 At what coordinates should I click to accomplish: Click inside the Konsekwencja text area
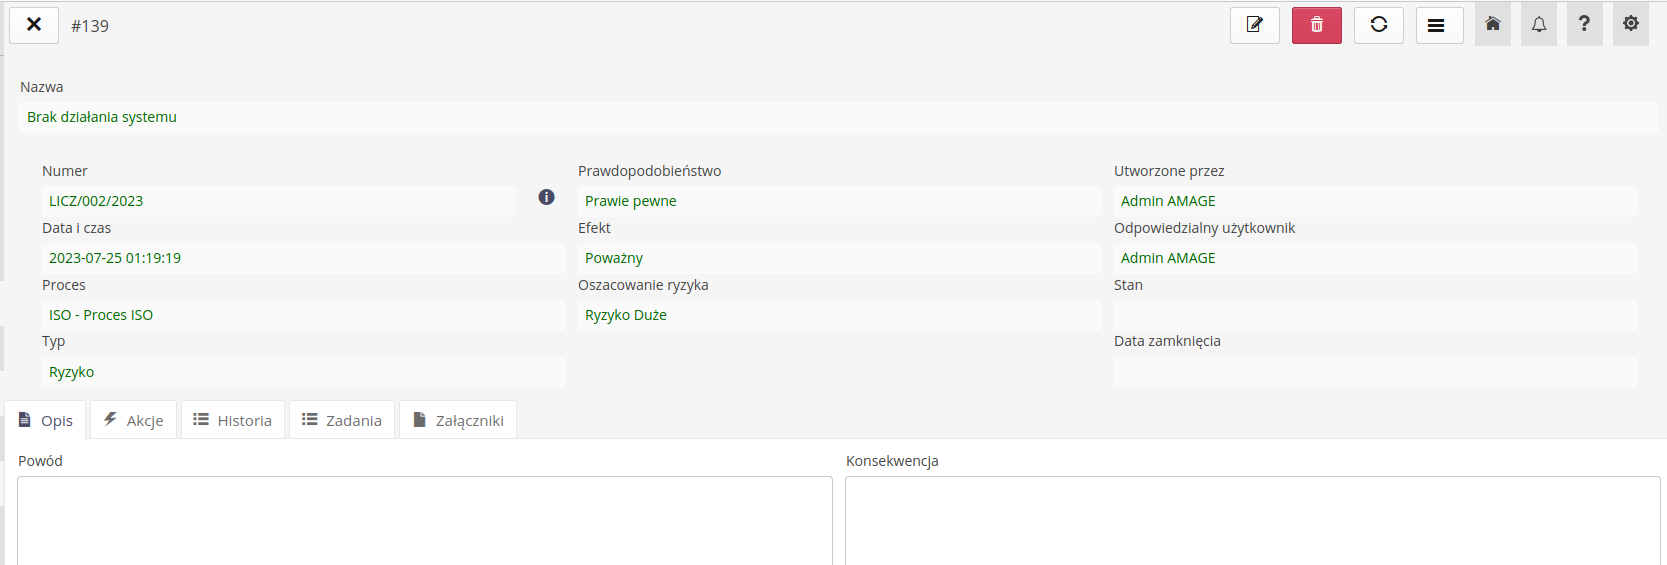point(1252,520)
